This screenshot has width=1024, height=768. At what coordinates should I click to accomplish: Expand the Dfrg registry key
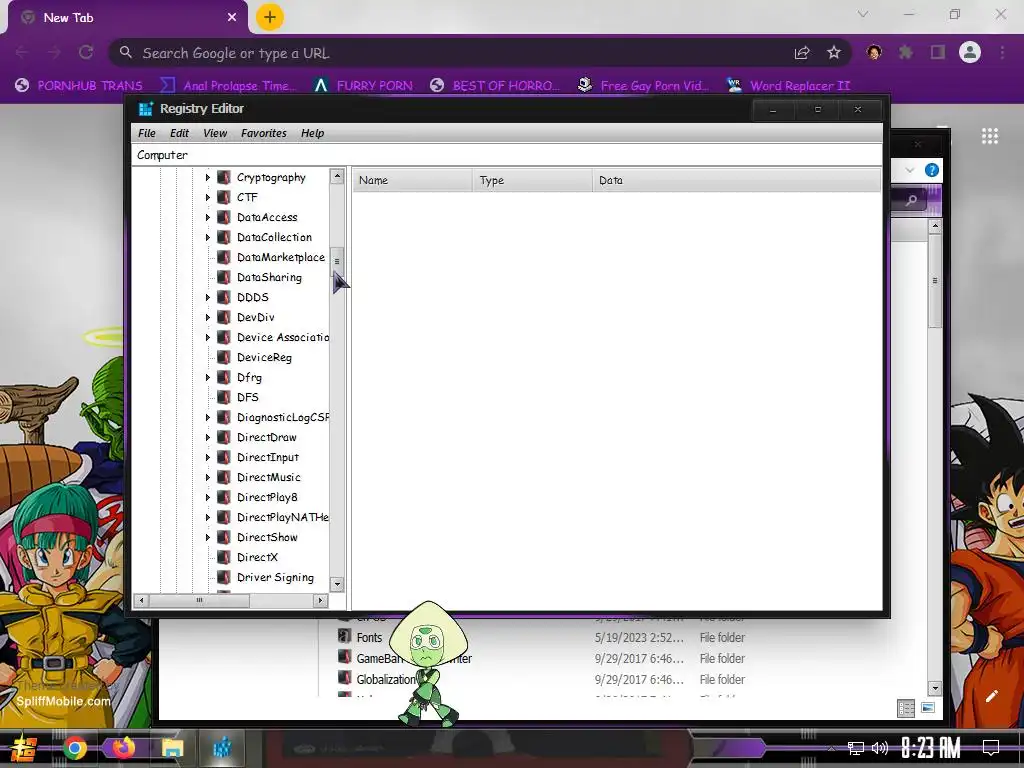[x=208, y=377]
